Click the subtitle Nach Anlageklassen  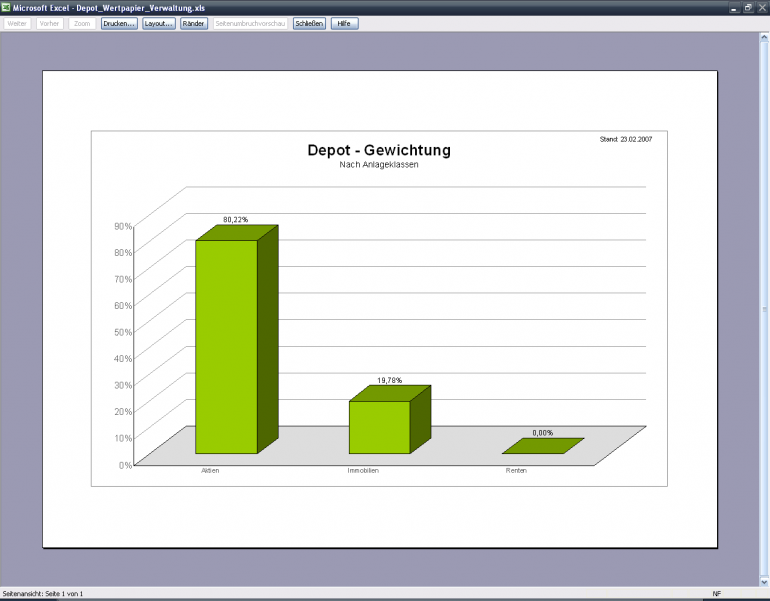379,164
